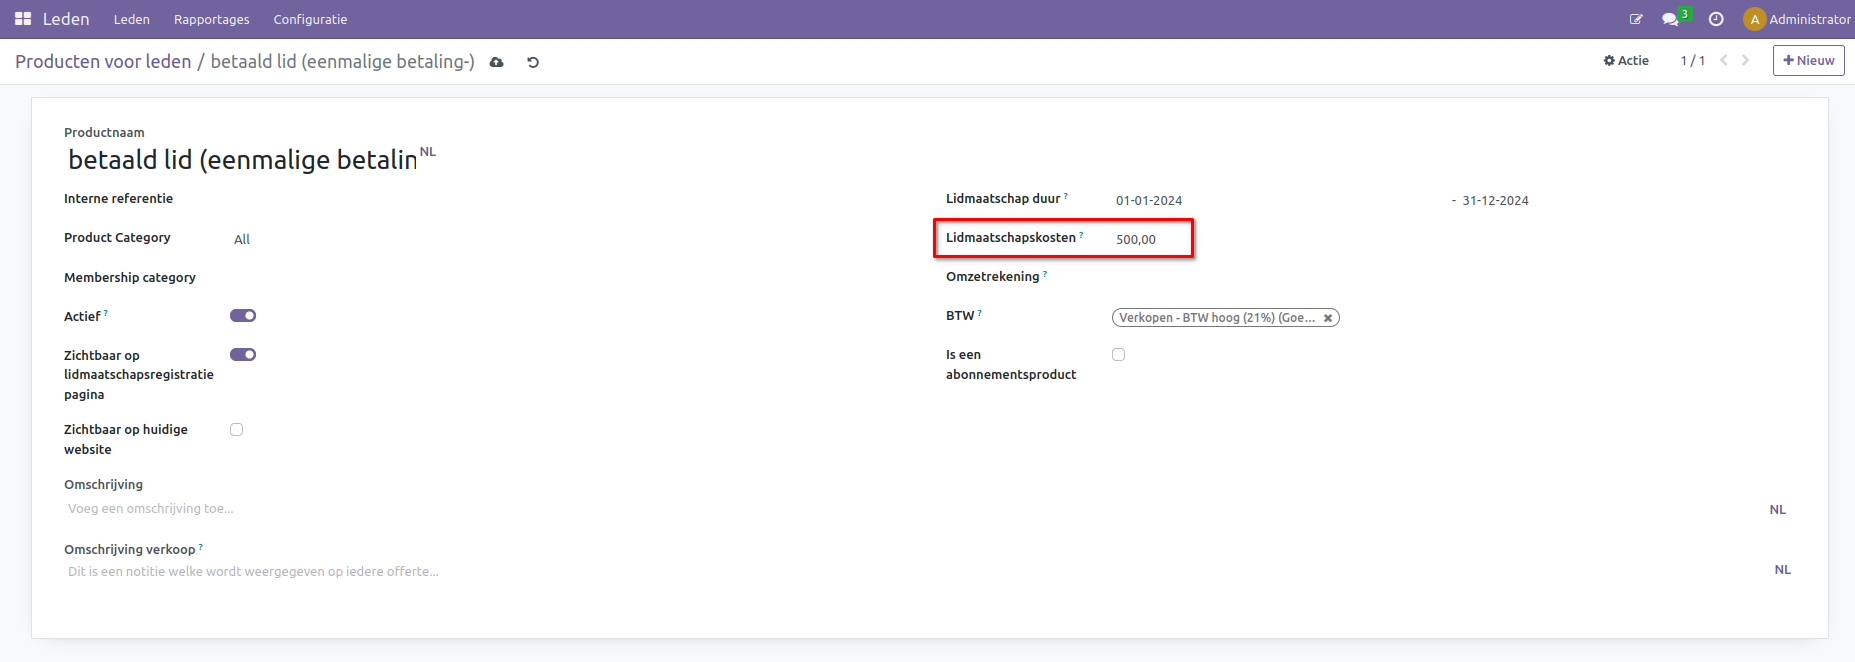Click the cloud save icon
1855x662 pixels.
[496, 62]
